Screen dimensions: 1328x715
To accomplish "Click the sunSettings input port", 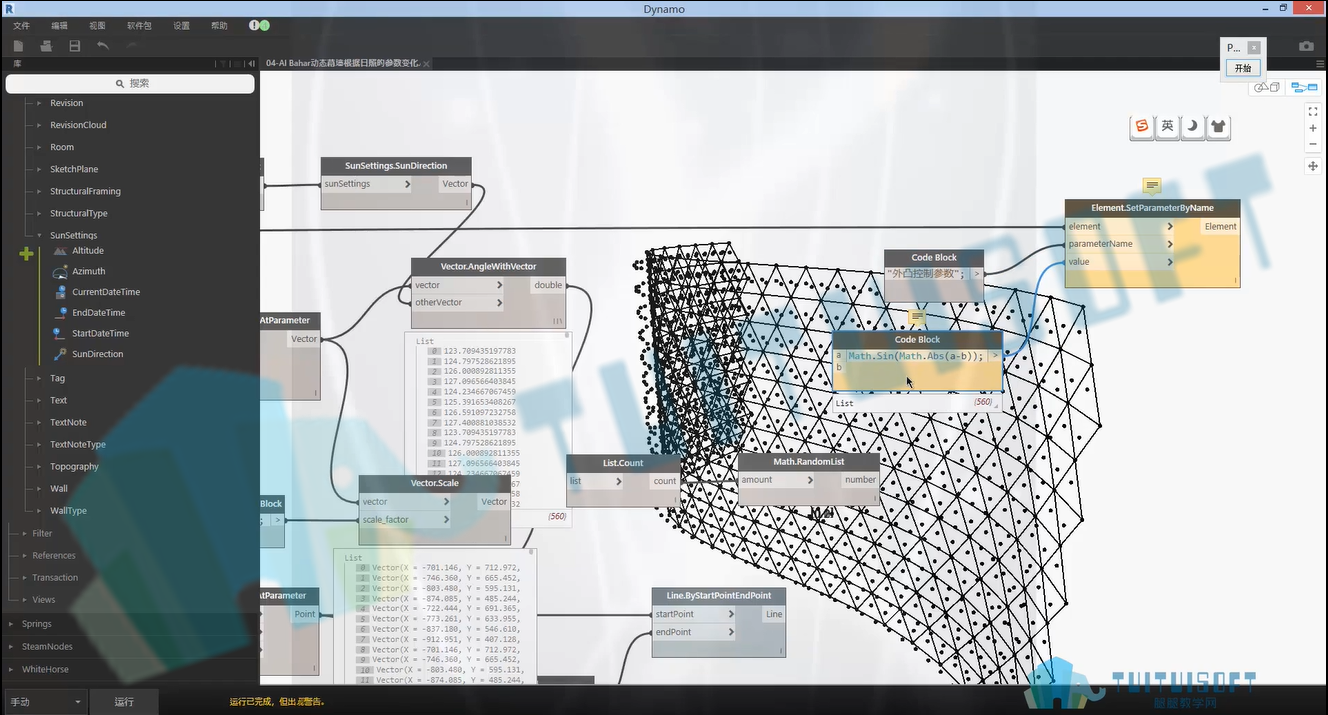I will (367, 184).
